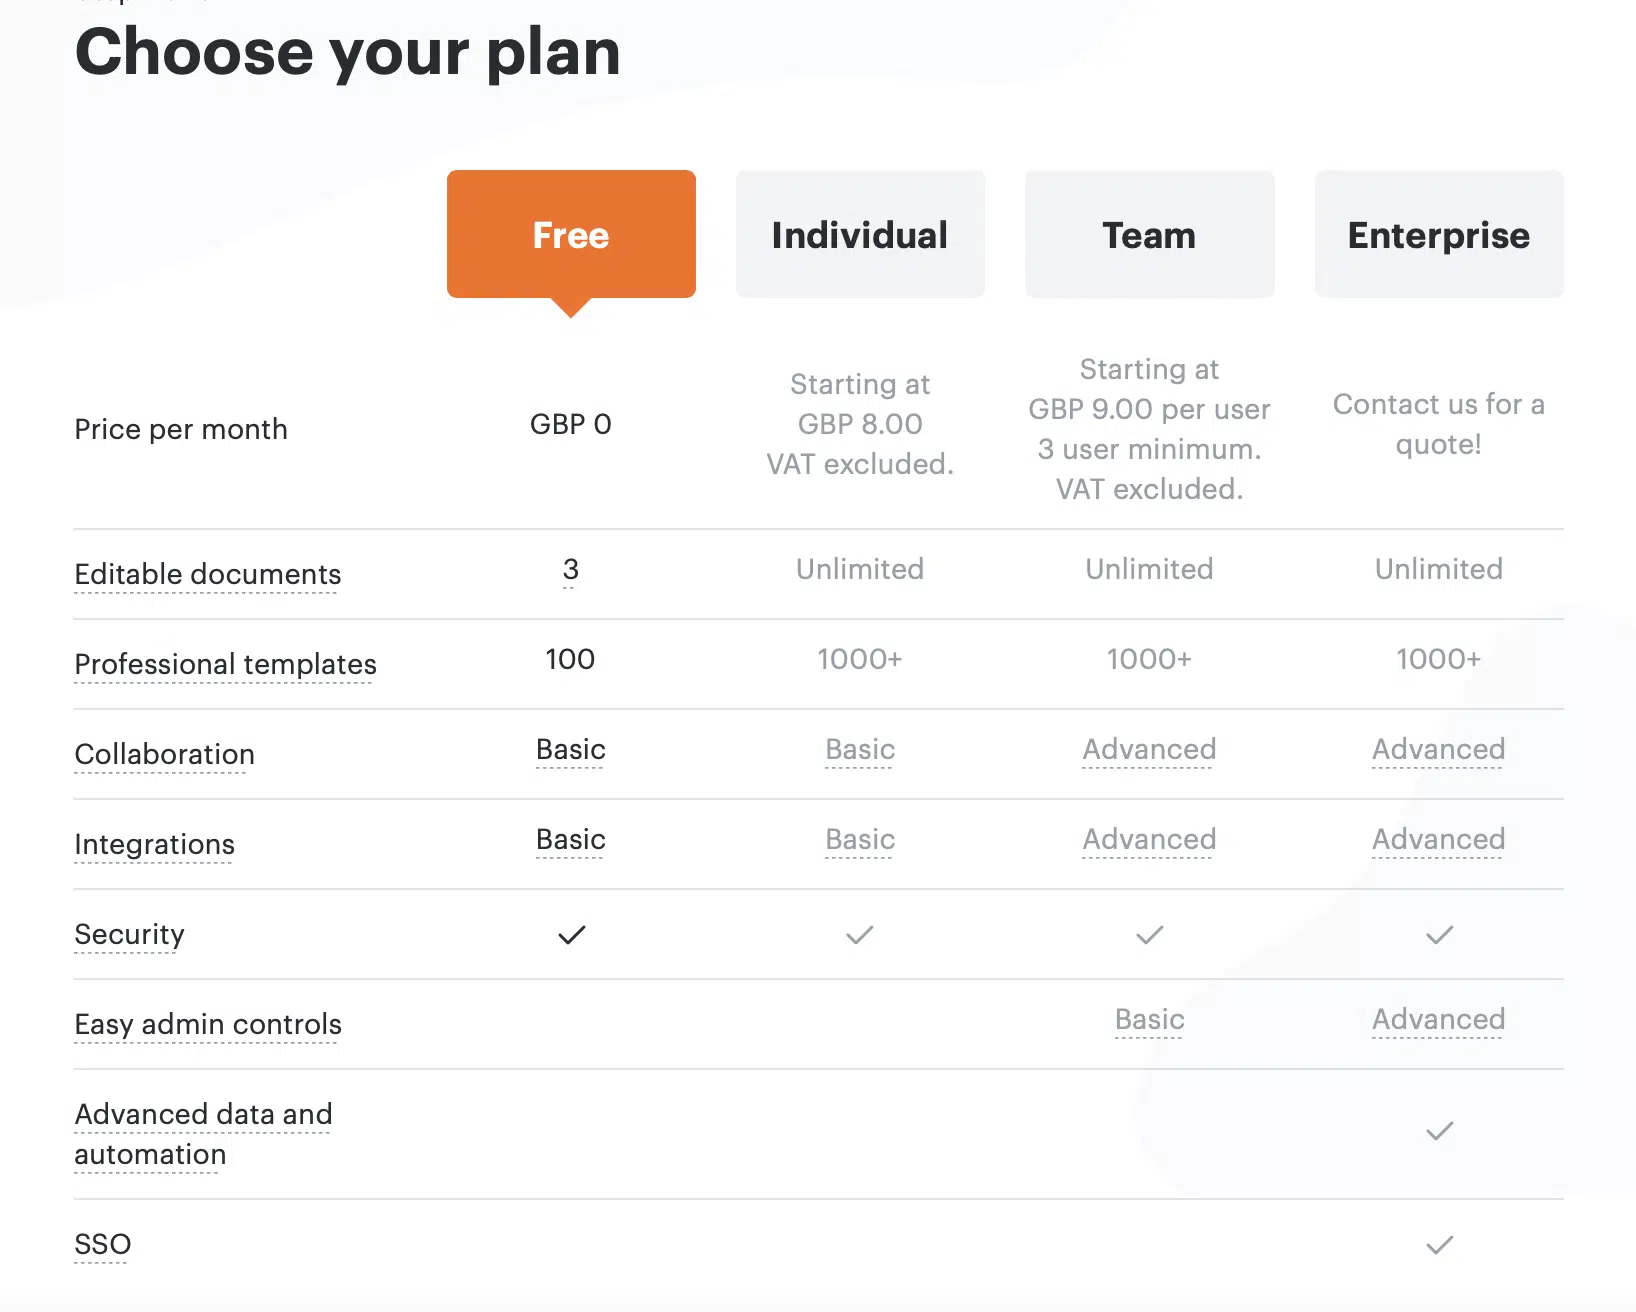Open the Enterprise plan tab

[1439, 234]
